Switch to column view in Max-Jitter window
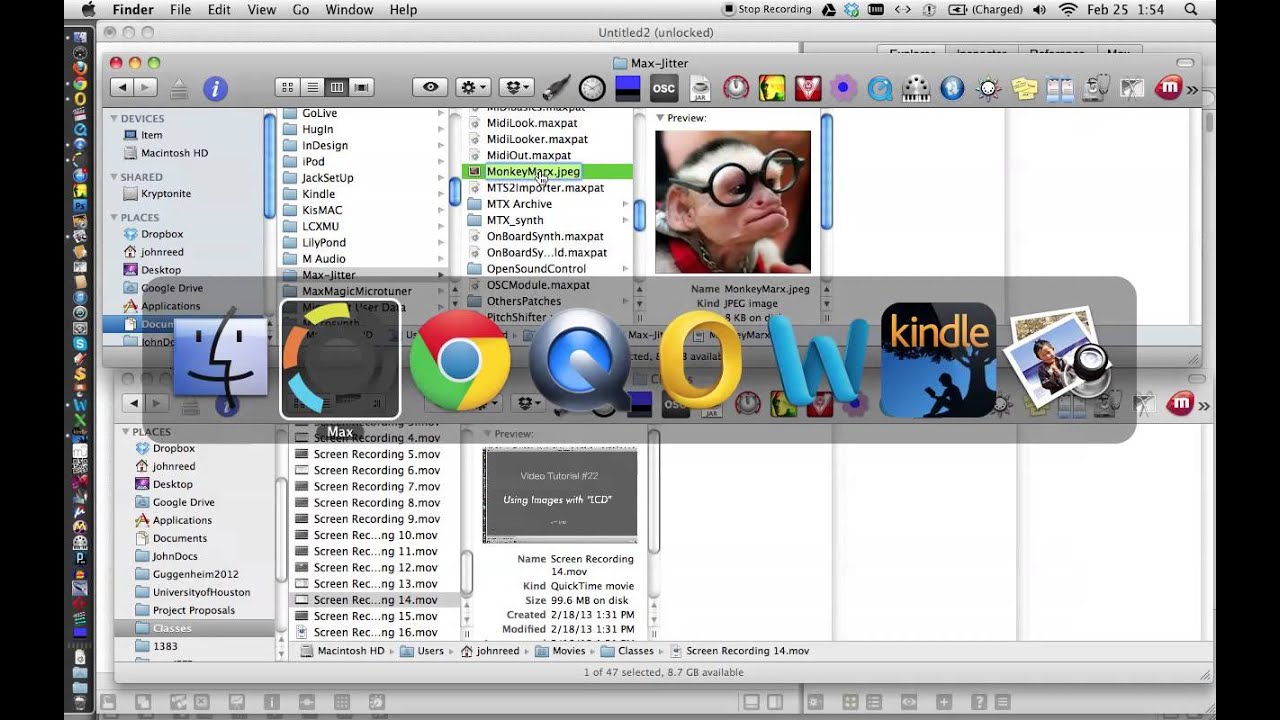The image size is (1280, 720). tap(337, 87)
